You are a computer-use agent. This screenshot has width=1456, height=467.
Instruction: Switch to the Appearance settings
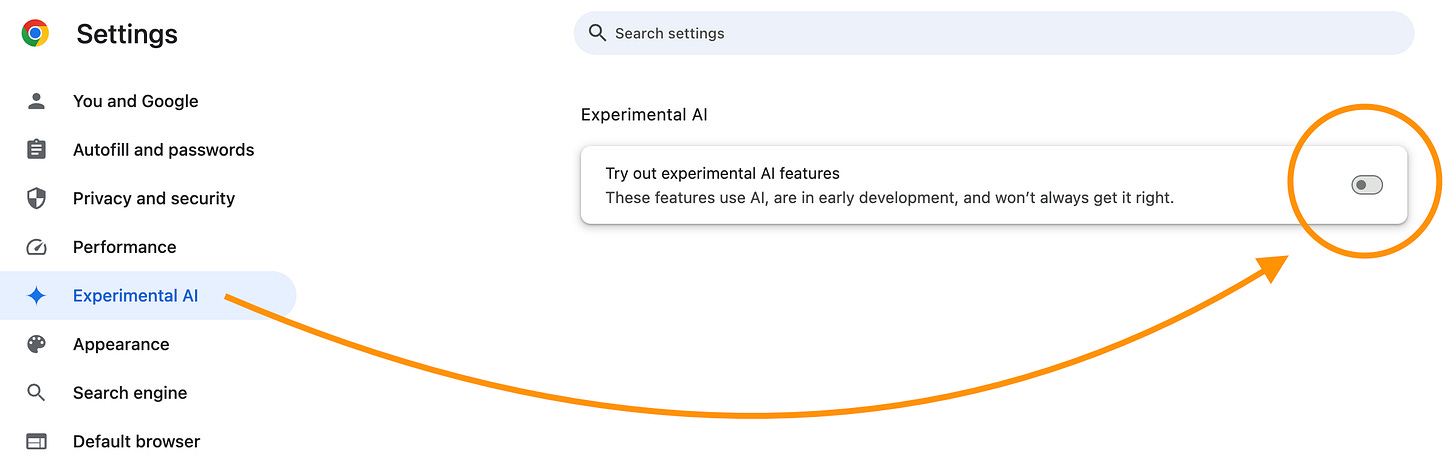point(121,344)
